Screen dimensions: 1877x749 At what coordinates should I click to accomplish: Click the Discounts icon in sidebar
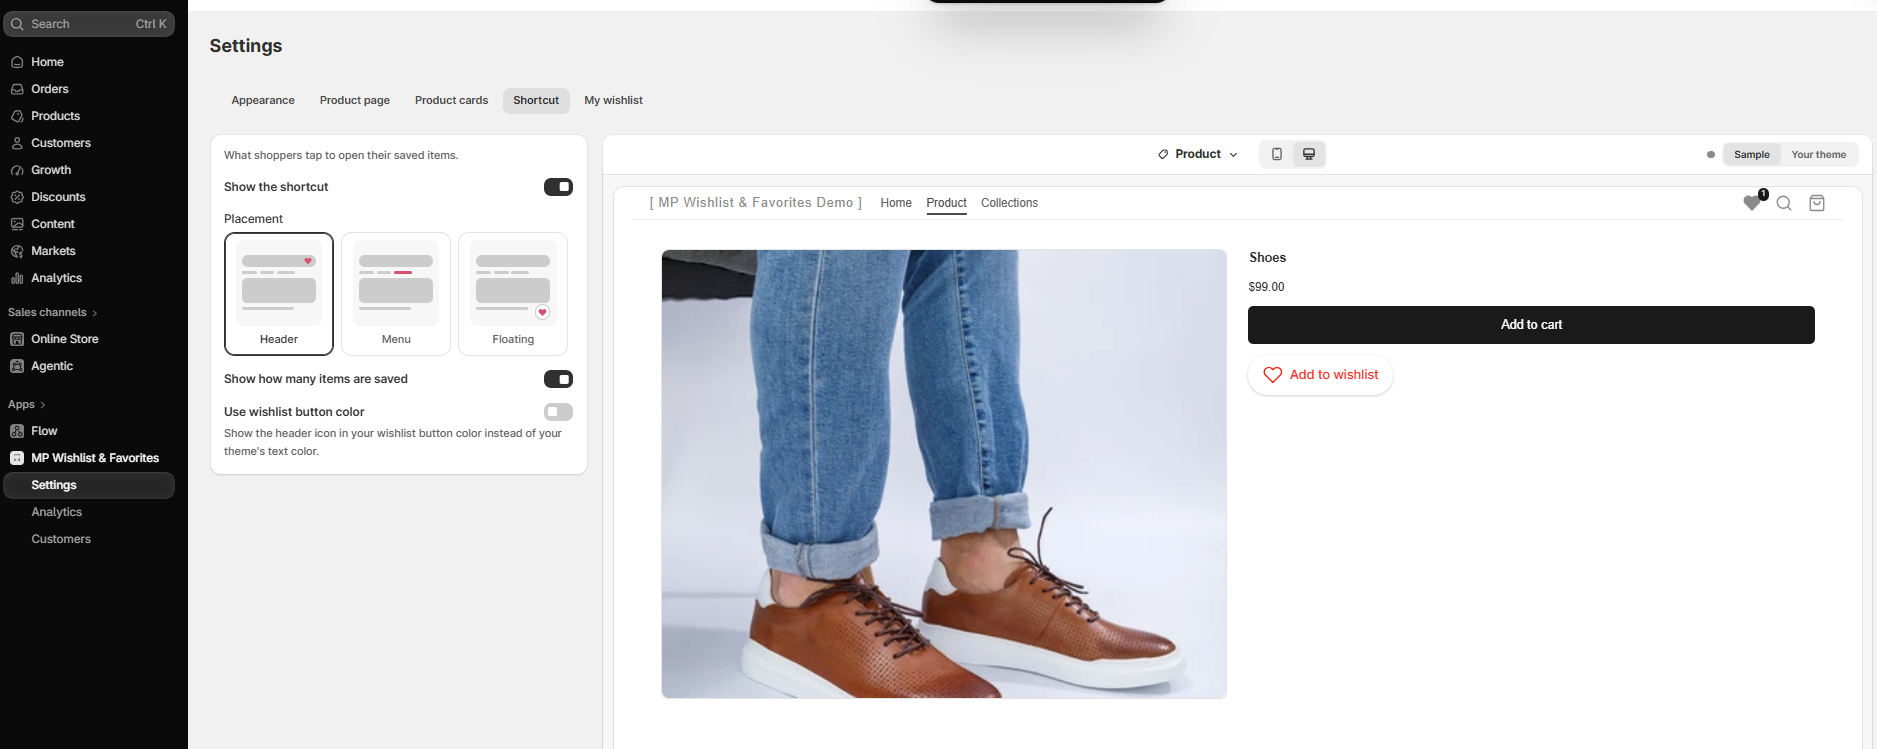[17, 197]
